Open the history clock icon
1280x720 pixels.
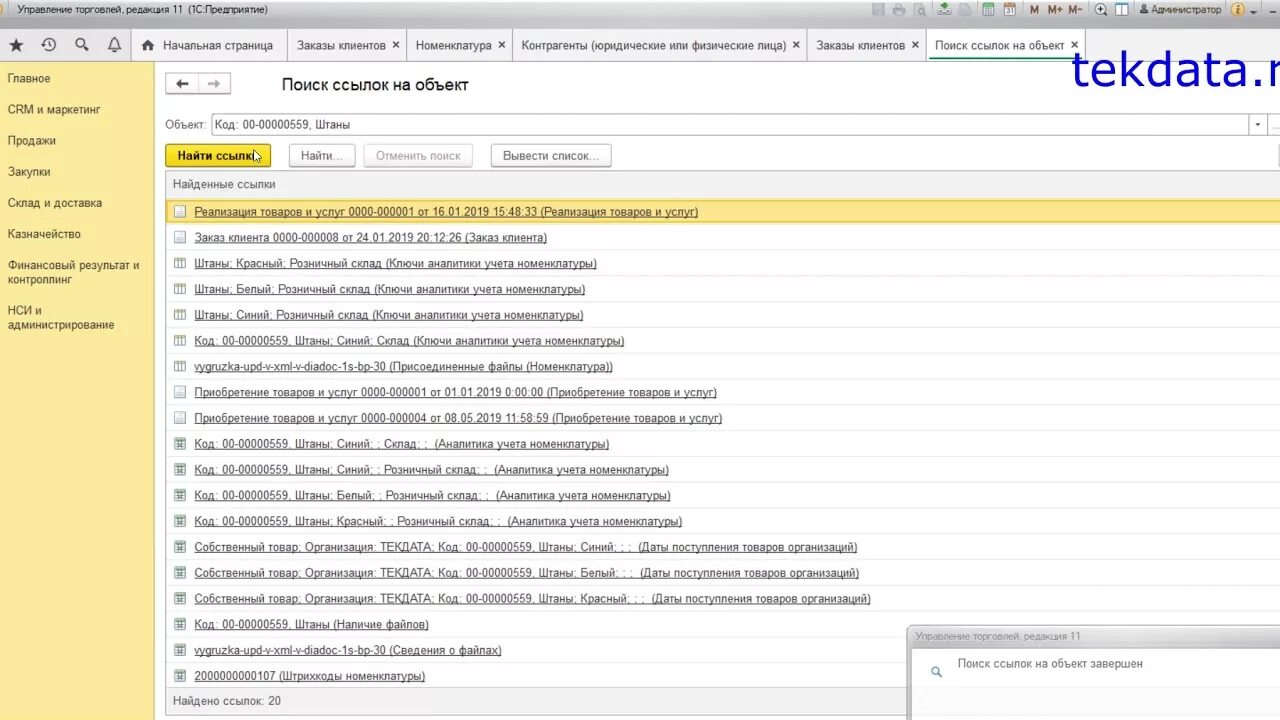point(49,45)
